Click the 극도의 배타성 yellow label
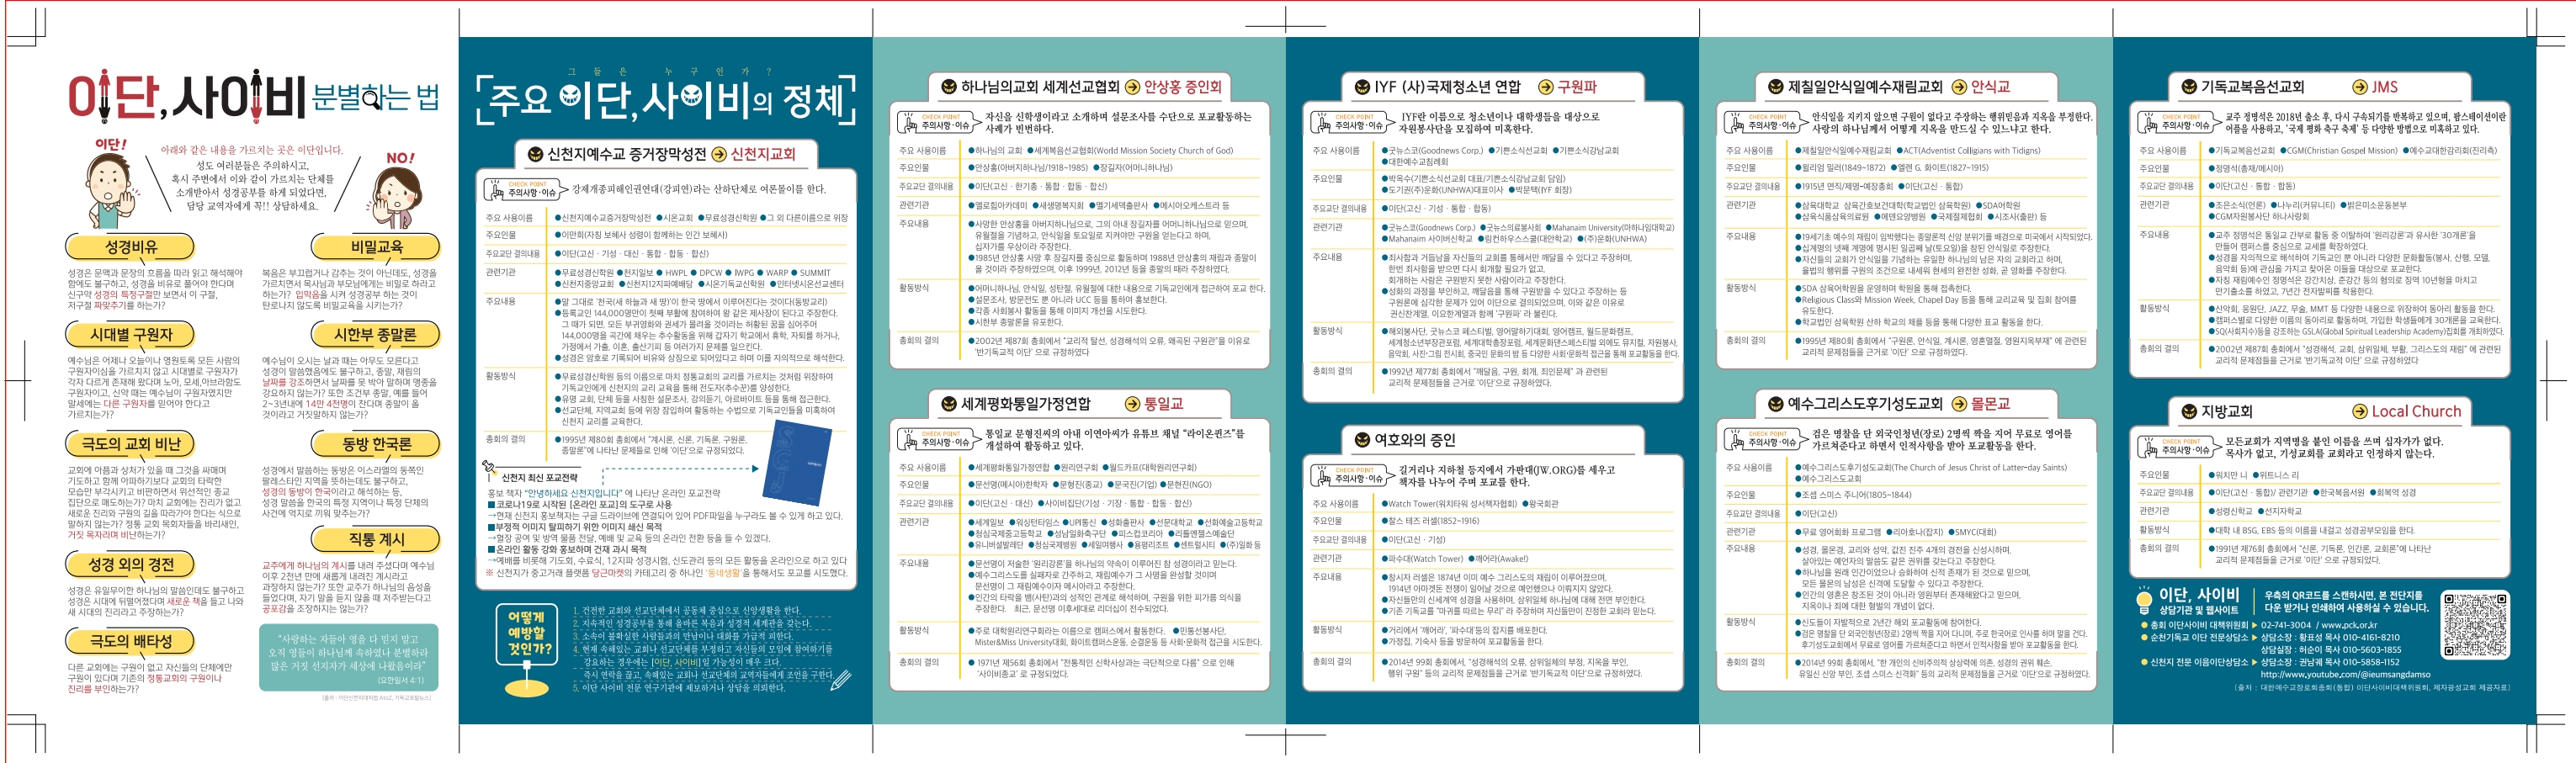This screenshot has height=763, width=2576. coord(131,642)
